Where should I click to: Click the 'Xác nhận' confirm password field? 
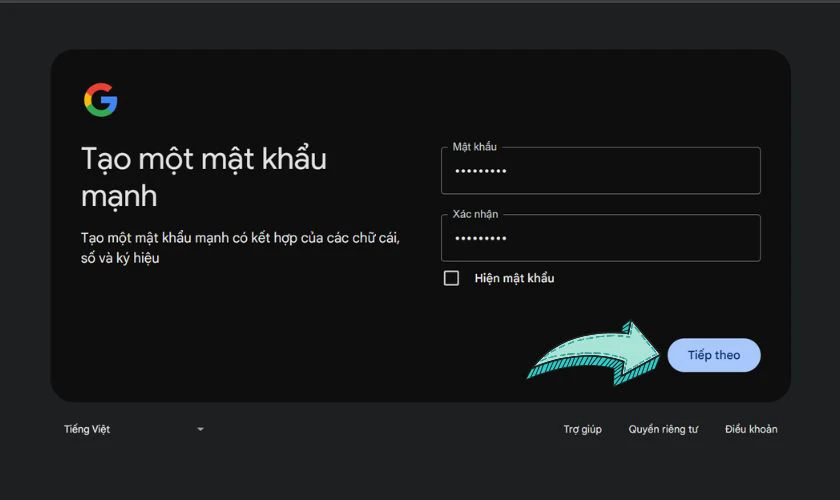click(x=601, y=238)
